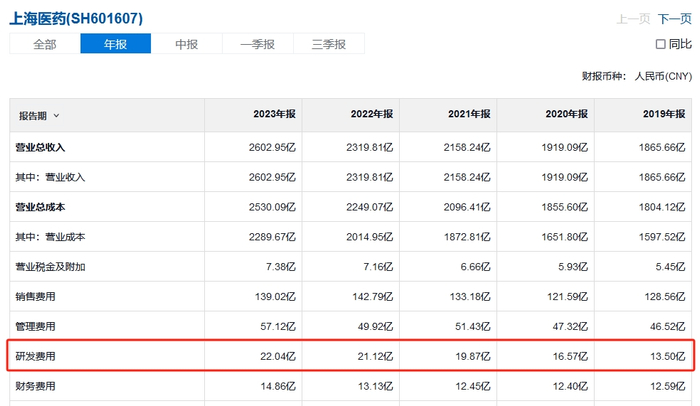Image resolution: width=700 pixels, height=406 pixels.
Task: Go to 下一页
Action: tap(674, 18)
